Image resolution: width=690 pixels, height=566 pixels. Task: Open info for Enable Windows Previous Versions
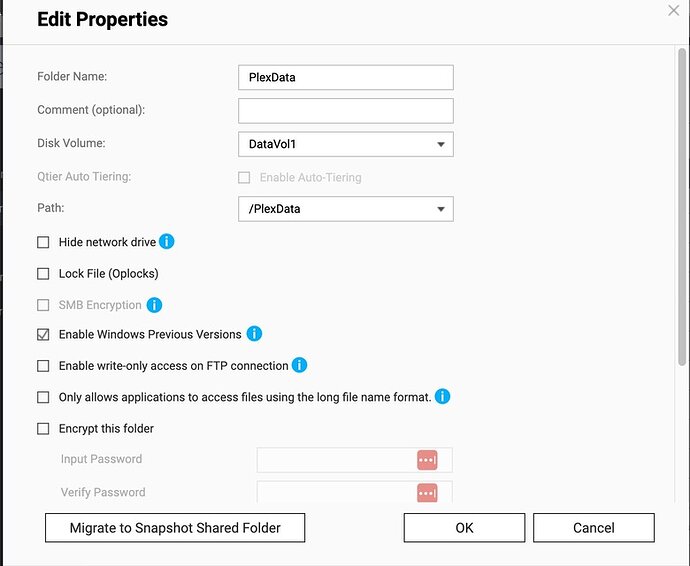click(x=254, y=334)
